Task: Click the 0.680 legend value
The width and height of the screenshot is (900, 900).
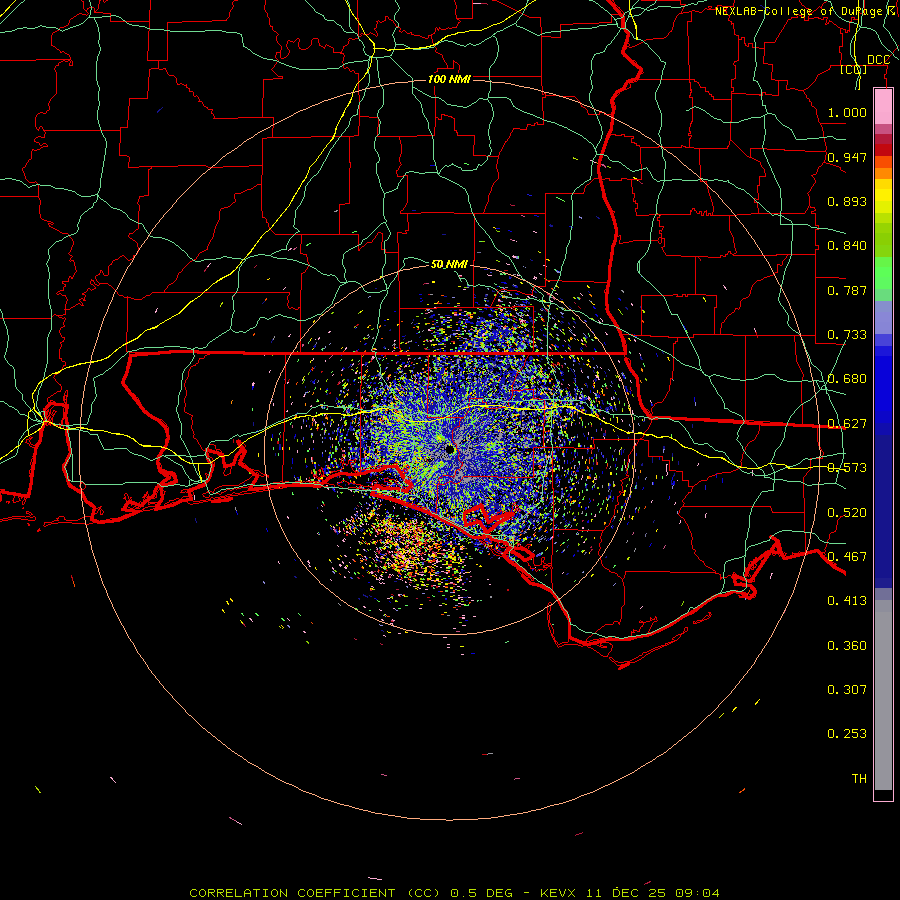Action: [847, 378]
